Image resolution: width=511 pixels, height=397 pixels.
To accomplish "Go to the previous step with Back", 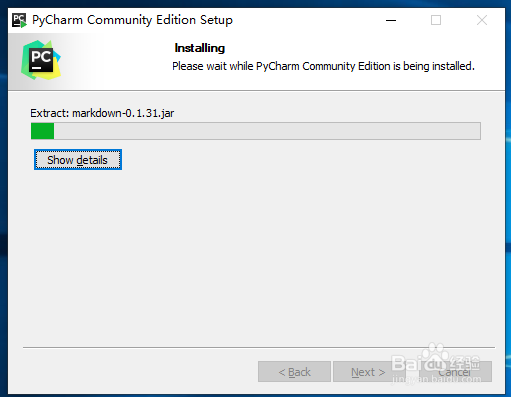I will click(294, 372).
